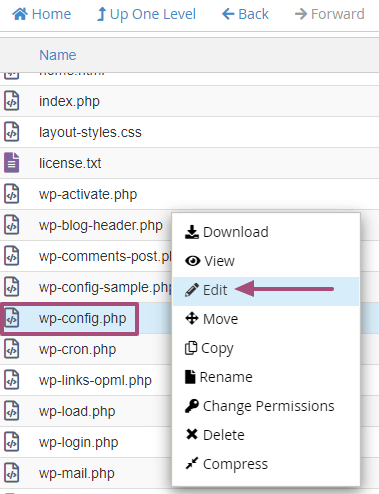This screenshot has height=494, width=379.
Task: Sort files by the Name column header
Action: click(58, 55)
